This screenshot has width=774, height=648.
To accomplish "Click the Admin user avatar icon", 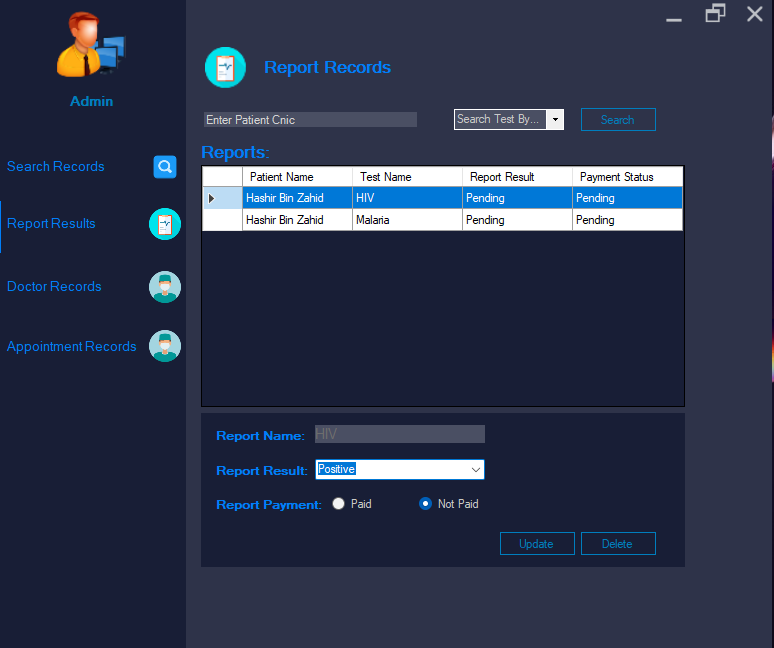I will click(x=91, y=44).
